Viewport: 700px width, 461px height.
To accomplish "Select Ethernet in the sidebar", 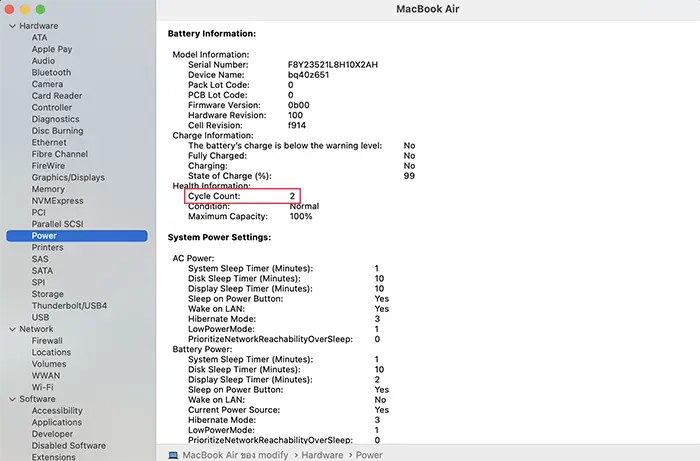I will pos(49,142).
